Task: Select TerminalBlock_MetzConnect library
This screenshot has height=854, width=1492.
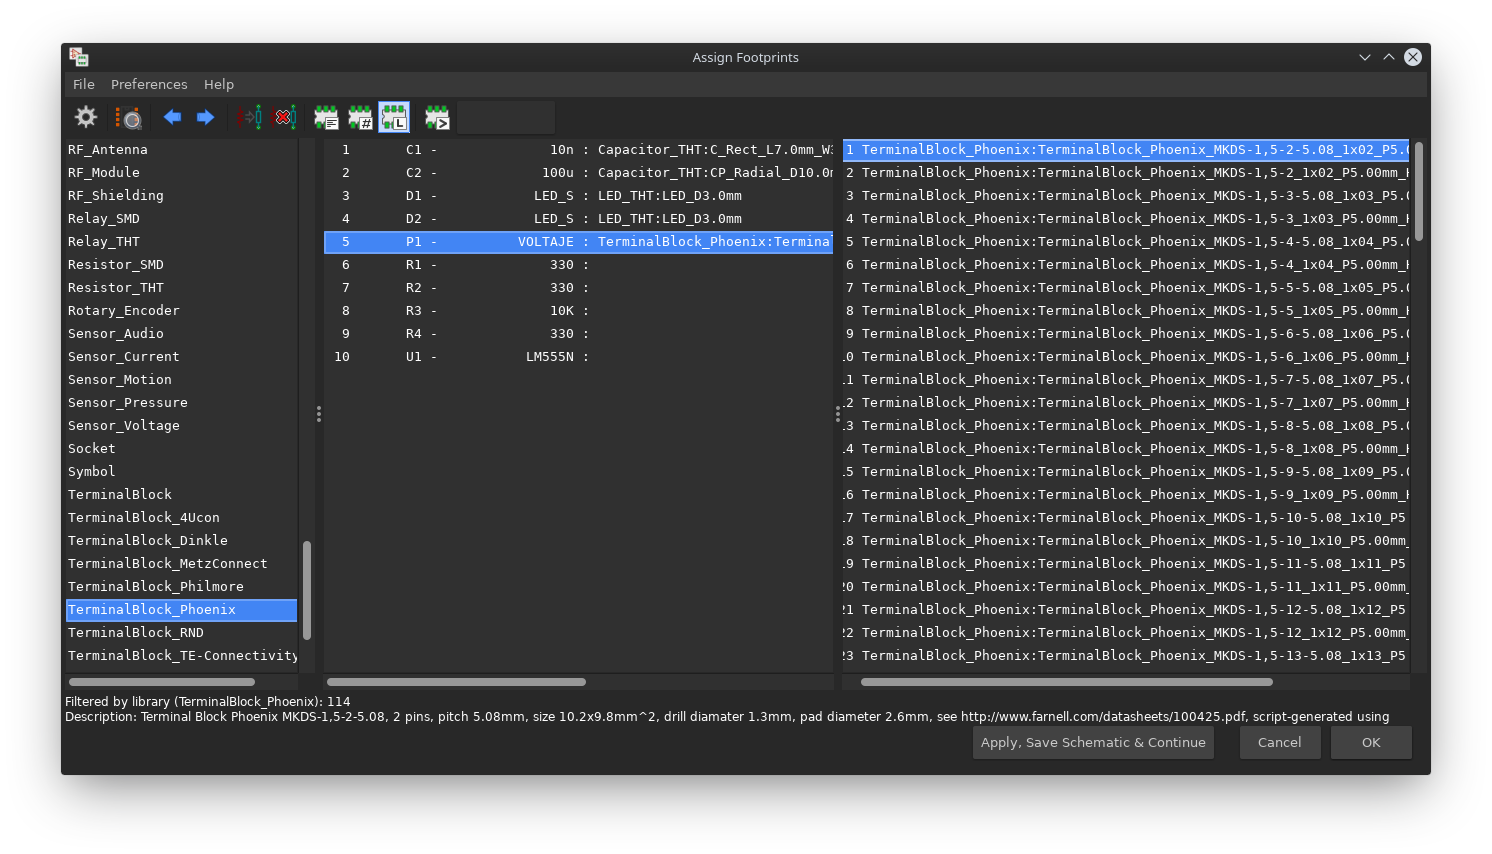Action: 182,564
